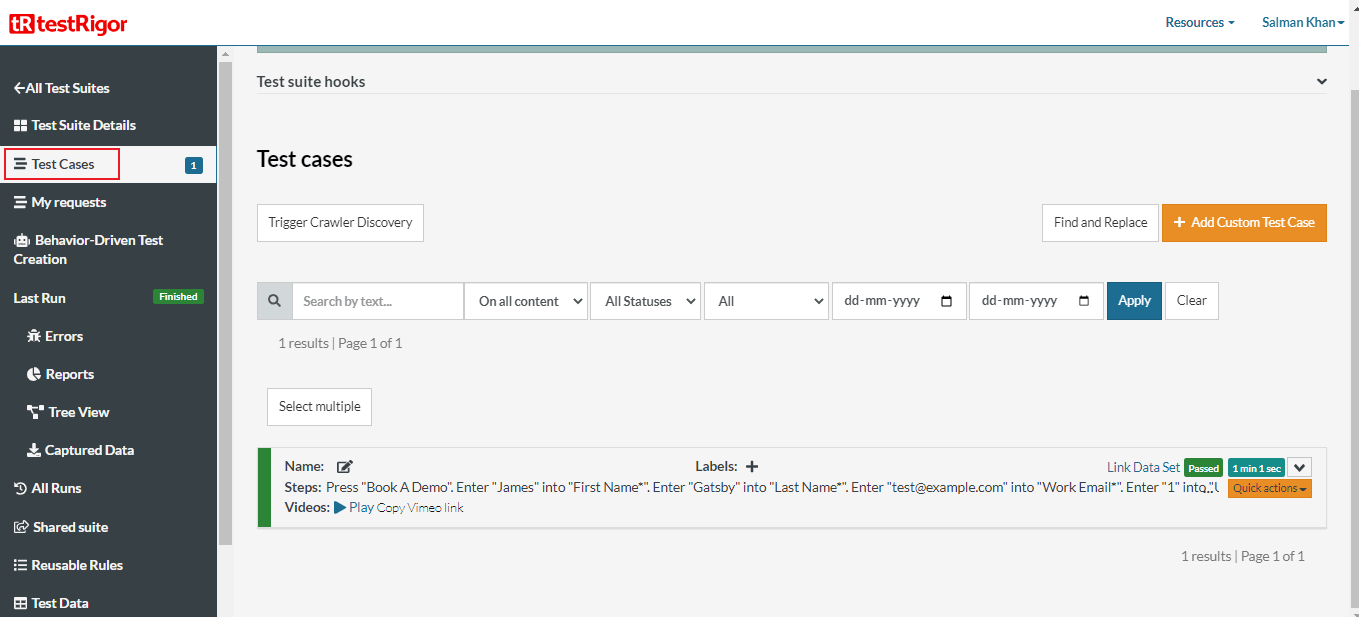Open Tree View in the sidebar
This screenshot has height=617, width=1359.
coord(78,412)
